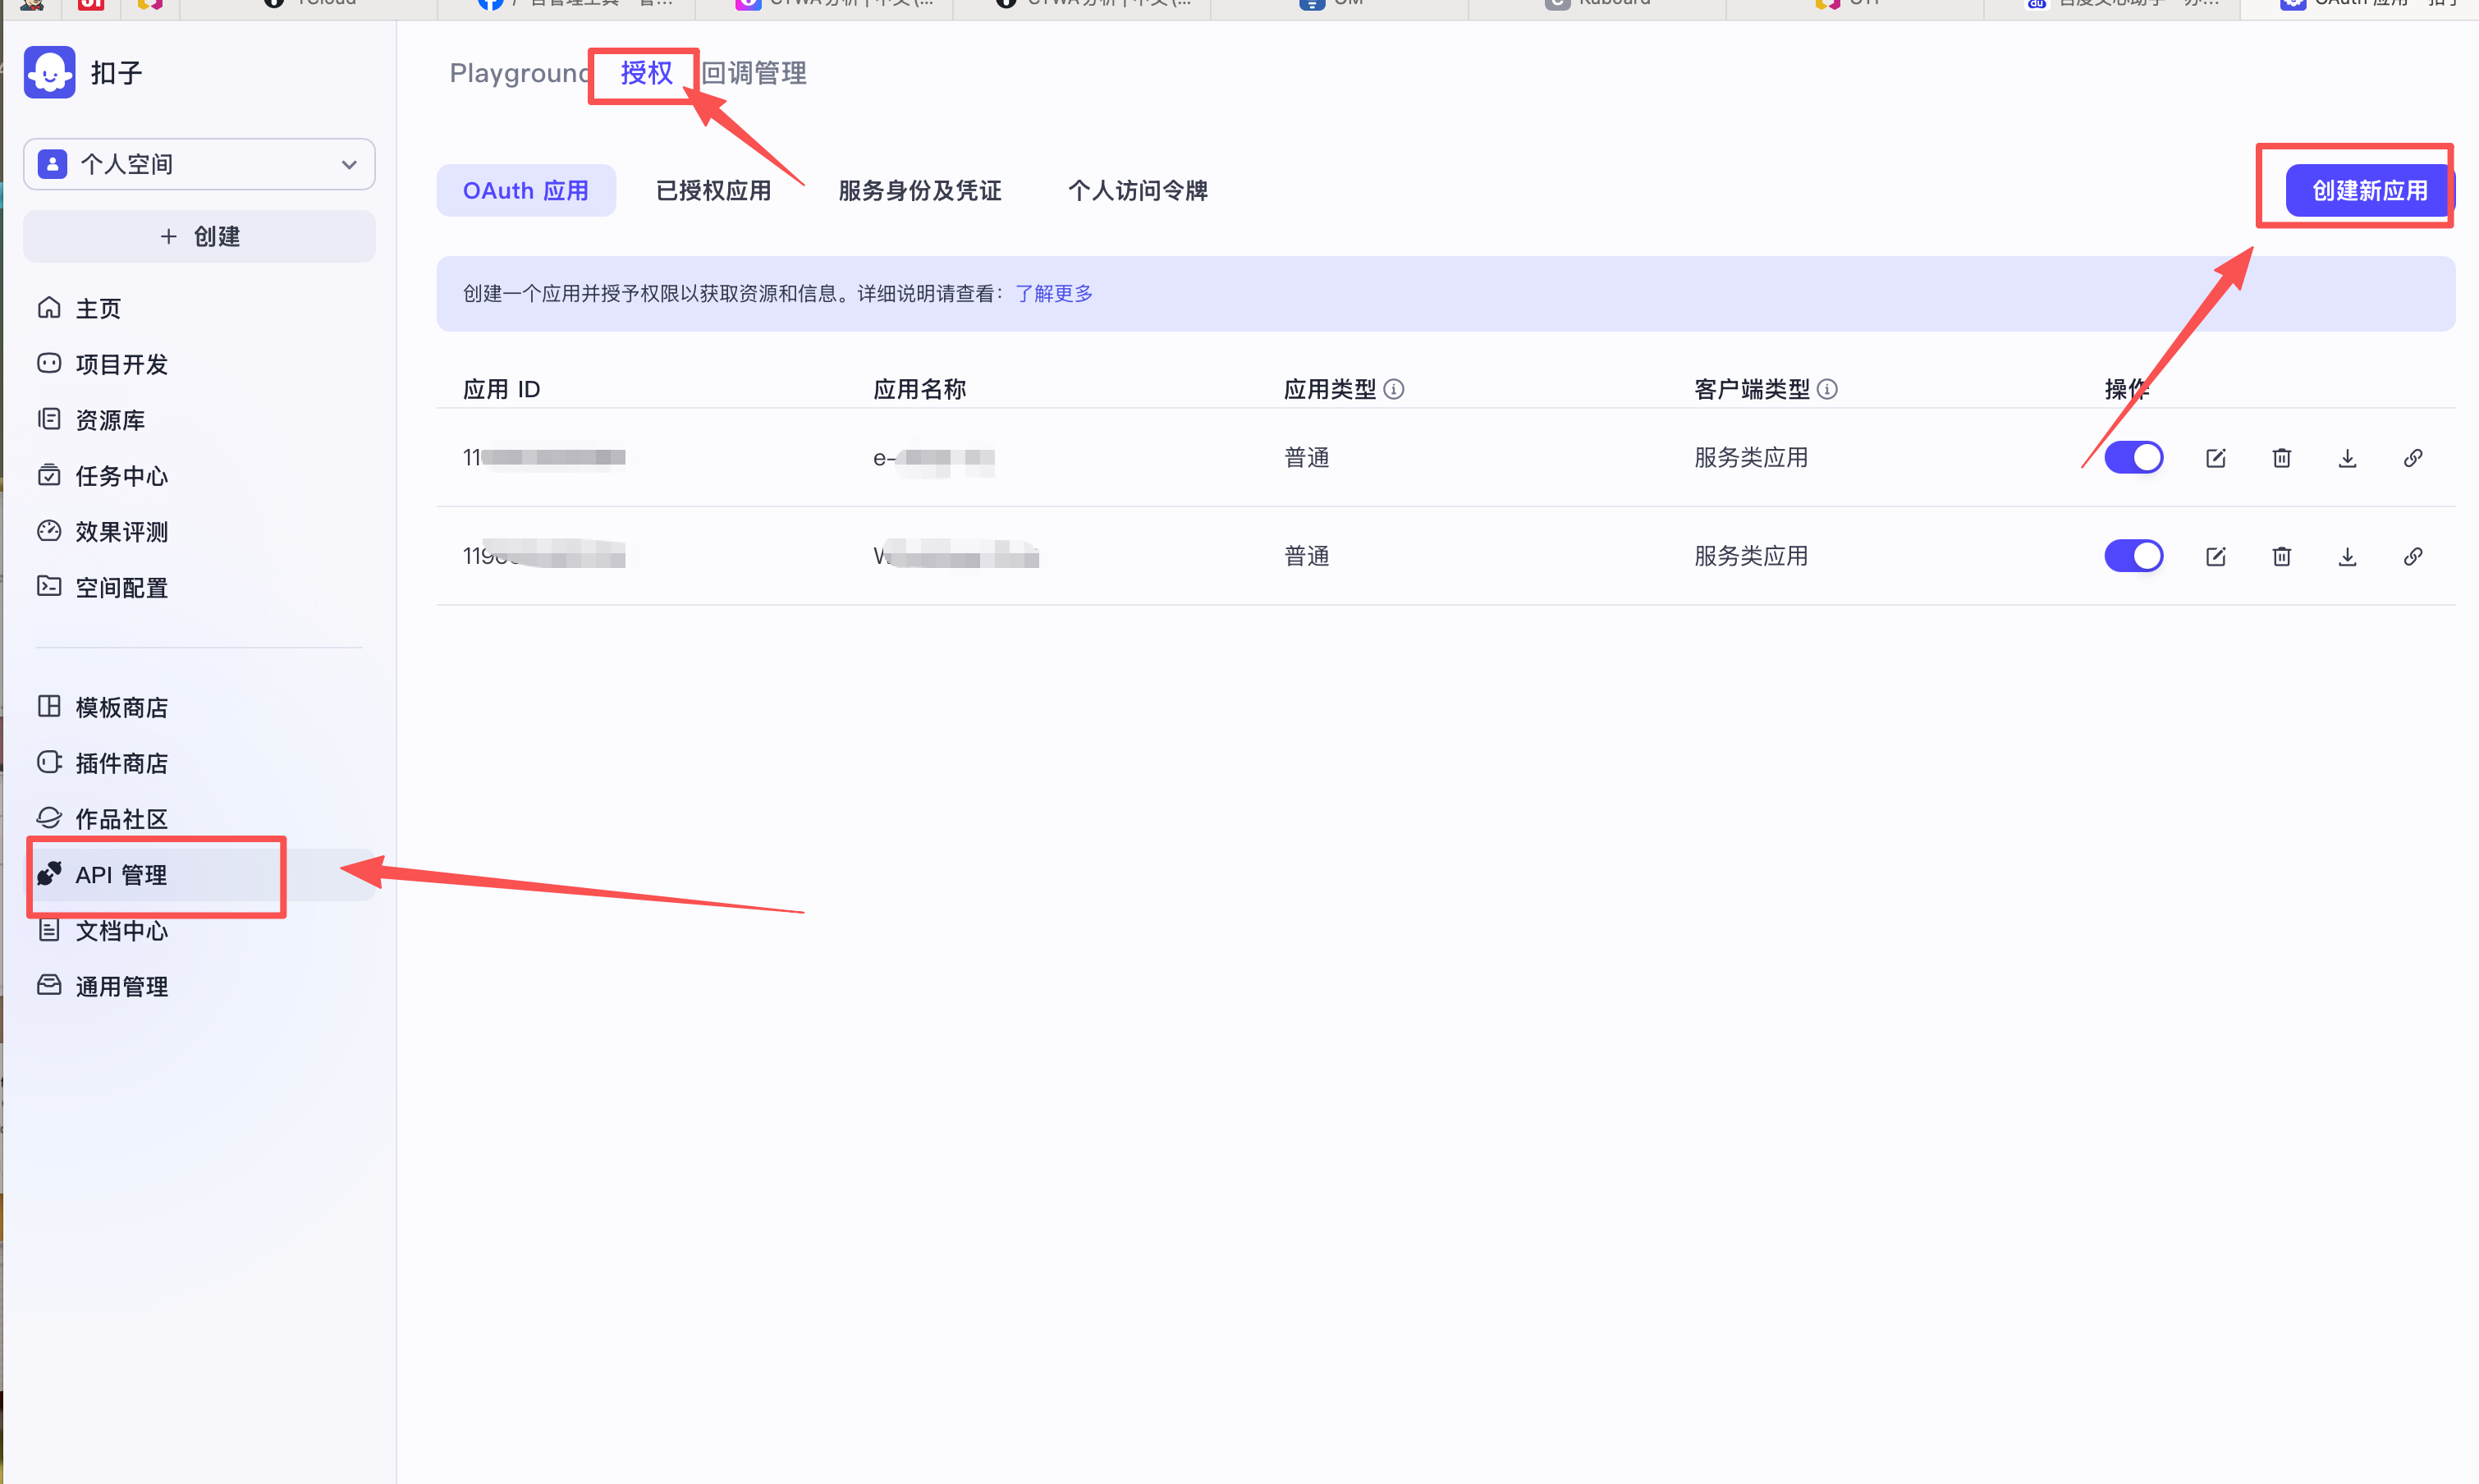The height and width of the screenshot is (1484, 2479).
Task: Switch to the 回调管理 tab
Action: [x=754, y=73]
